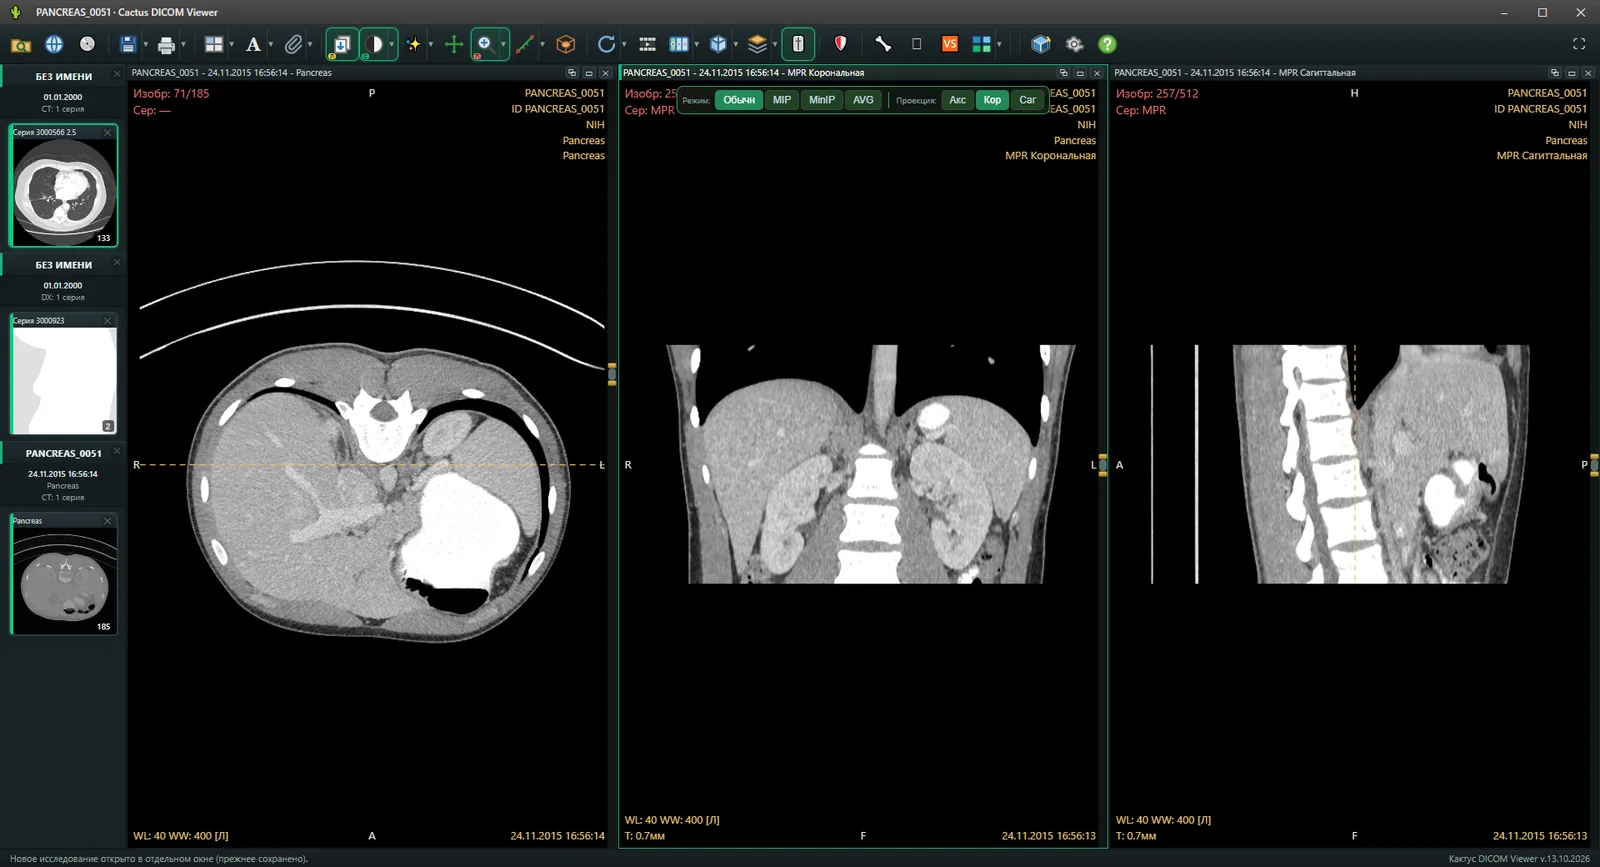Choose the Саг projection button

(1027, 100)
